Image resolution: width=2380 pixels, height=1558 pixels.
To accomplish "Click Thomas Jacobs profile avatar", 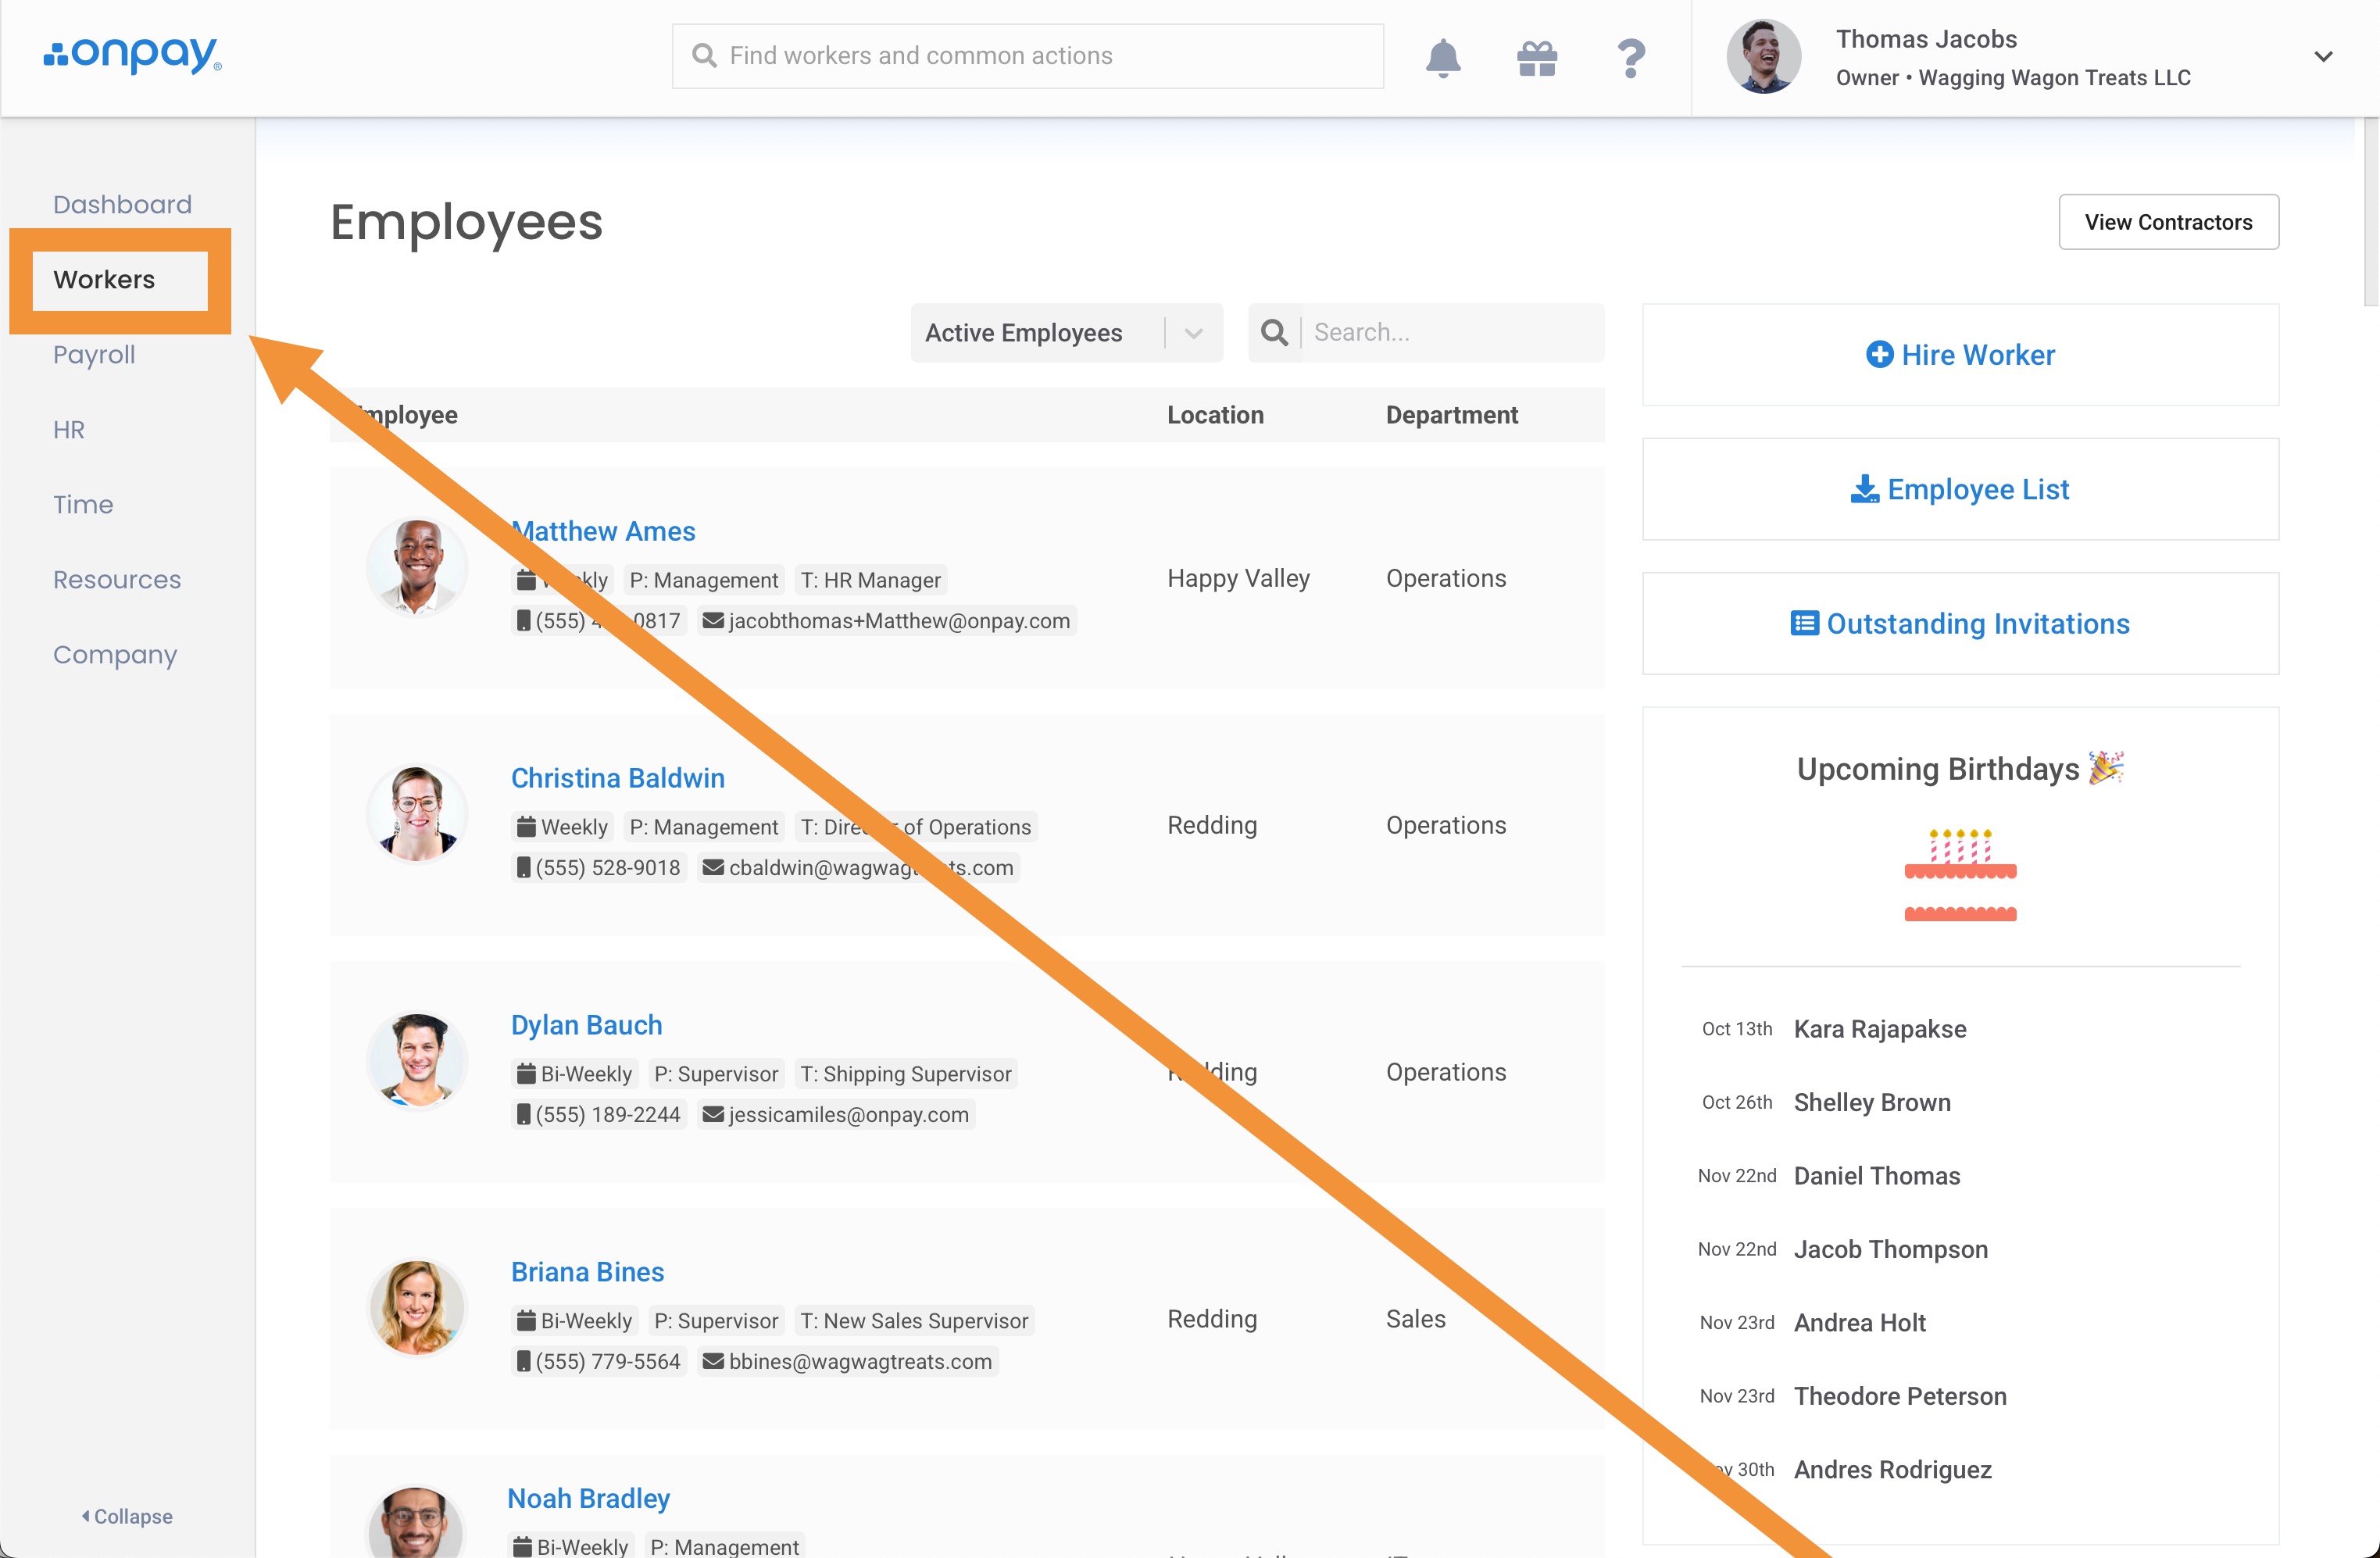I will point(1763,57).
